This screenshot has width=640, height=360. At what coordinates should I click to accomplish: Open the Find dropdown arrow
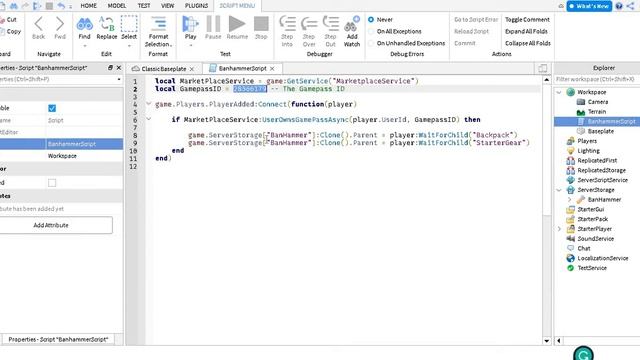pyautogui.click(x=84, y=46)
